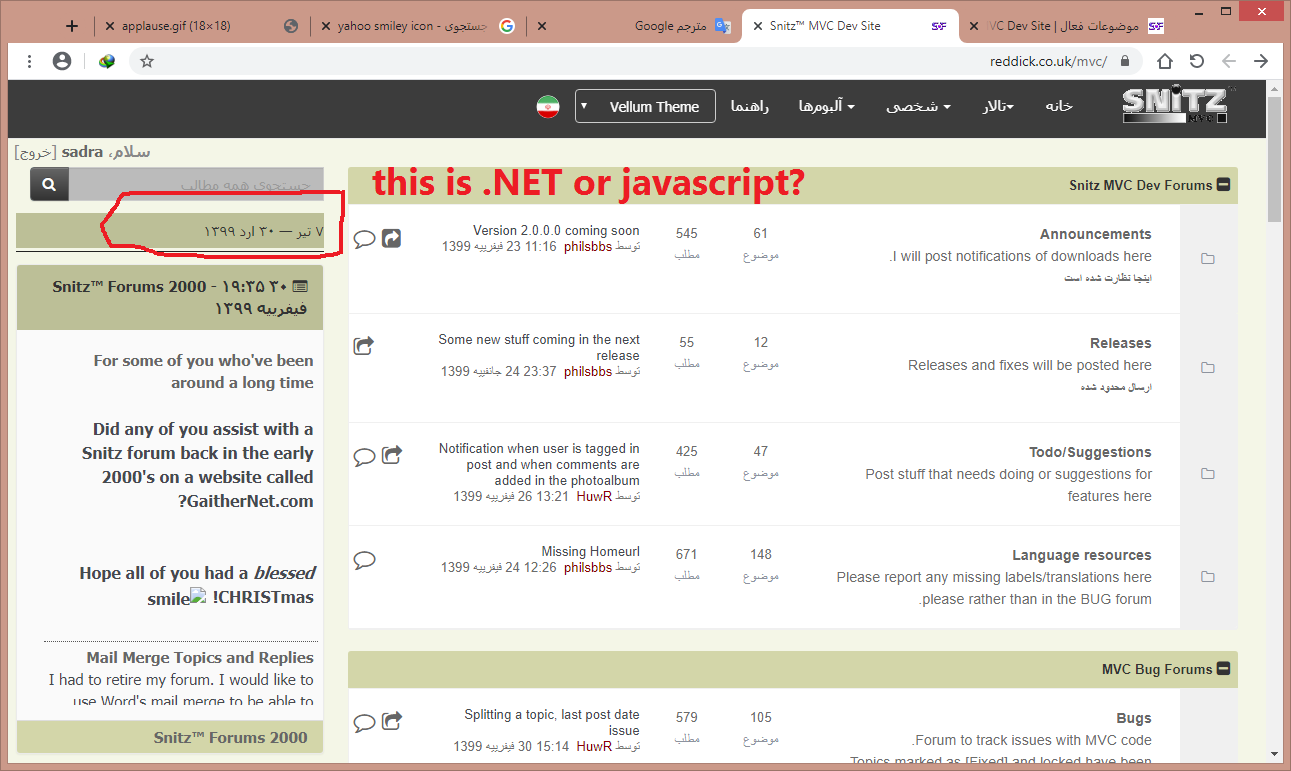
Task: Expand the شخصی navigation dropdown
Action: pos(917,107)
